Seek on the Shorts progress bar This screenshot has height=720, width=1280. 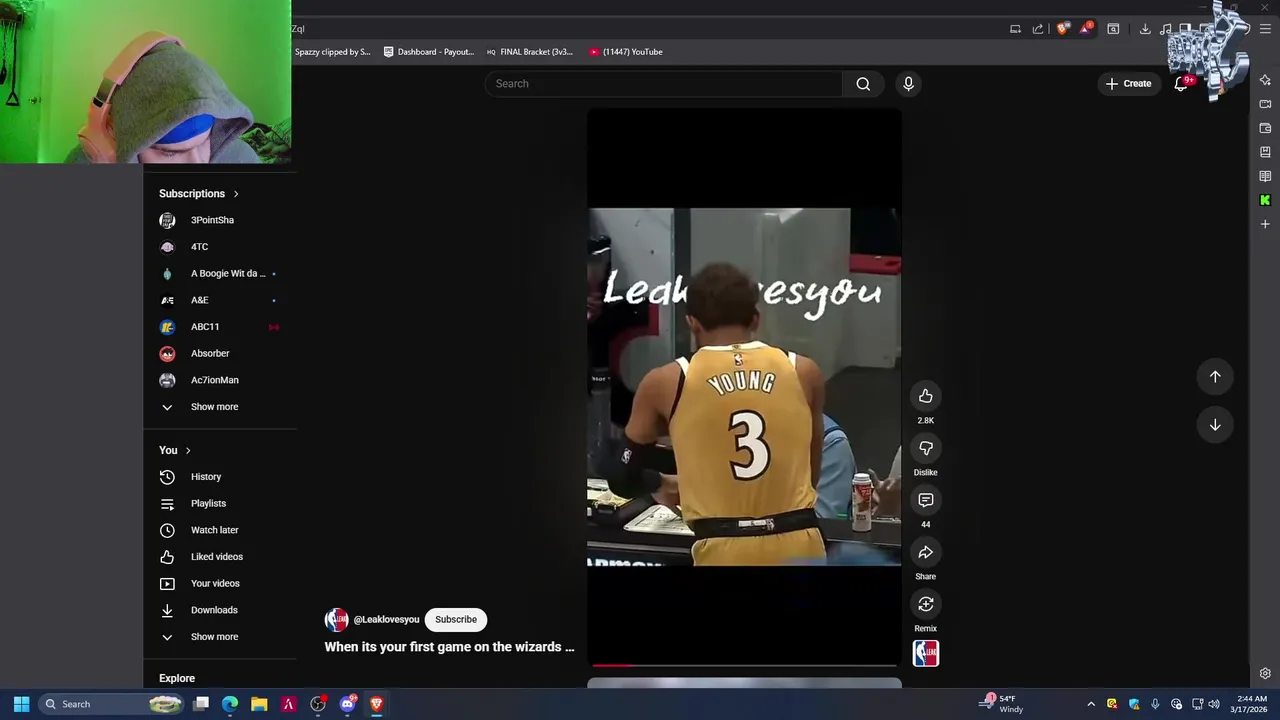click(x=744, y=664)
